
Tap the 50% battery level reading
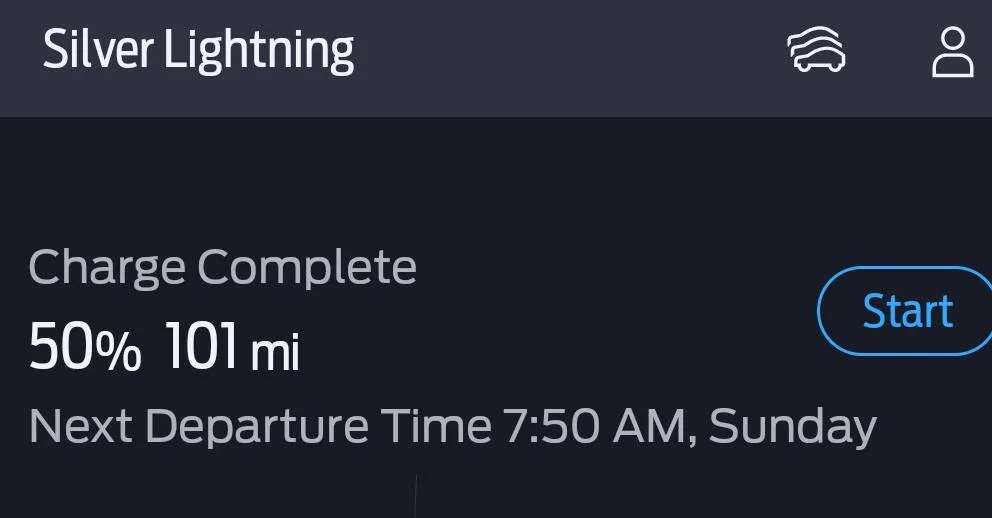point(85,348)
